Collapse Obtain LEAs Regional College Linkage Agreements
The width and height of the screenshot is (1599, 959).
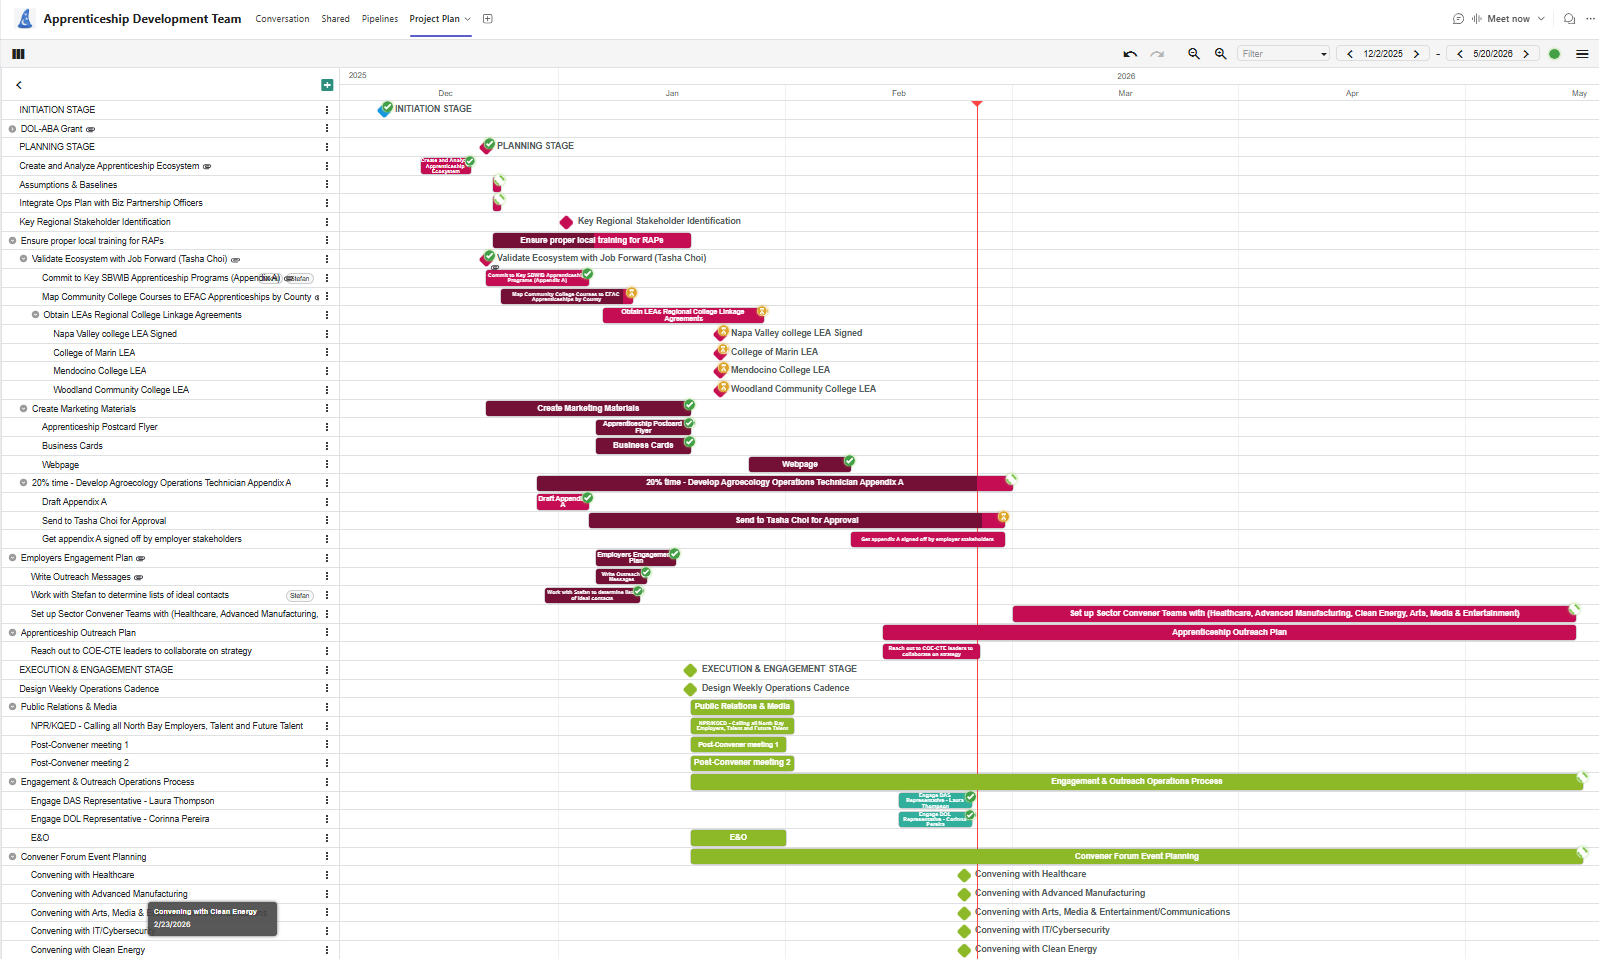coord(35,315)
